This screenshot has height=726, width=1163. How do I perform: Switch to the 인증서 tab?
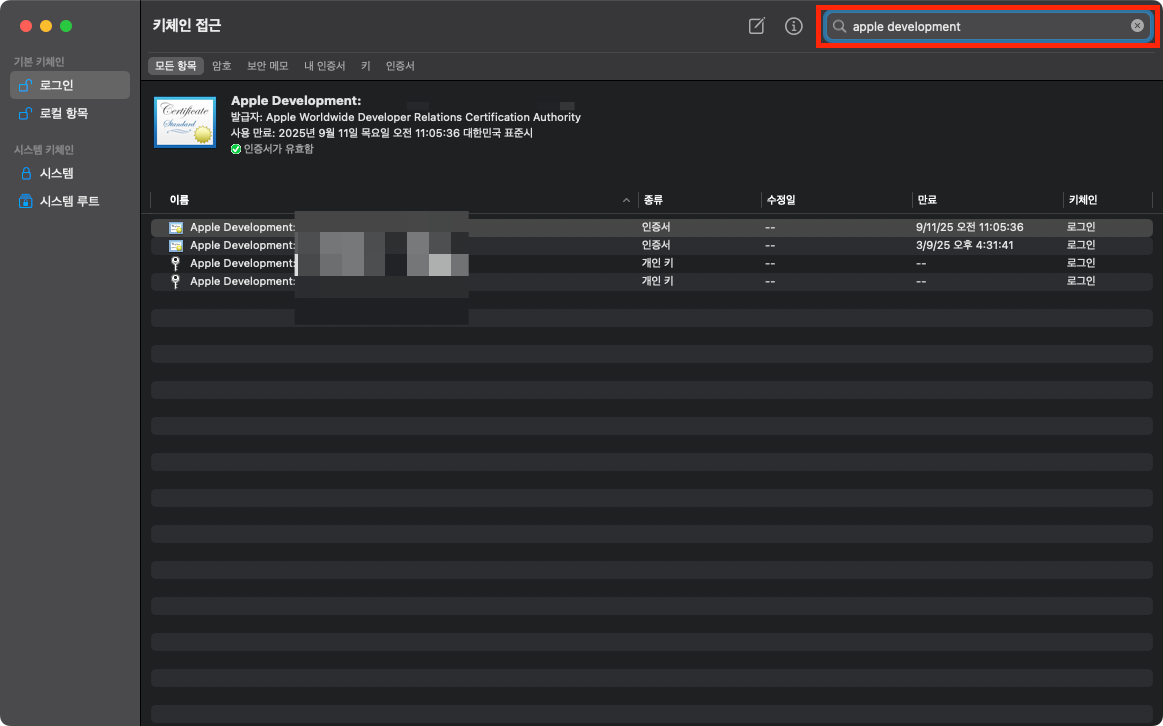(x=400, y=66)
